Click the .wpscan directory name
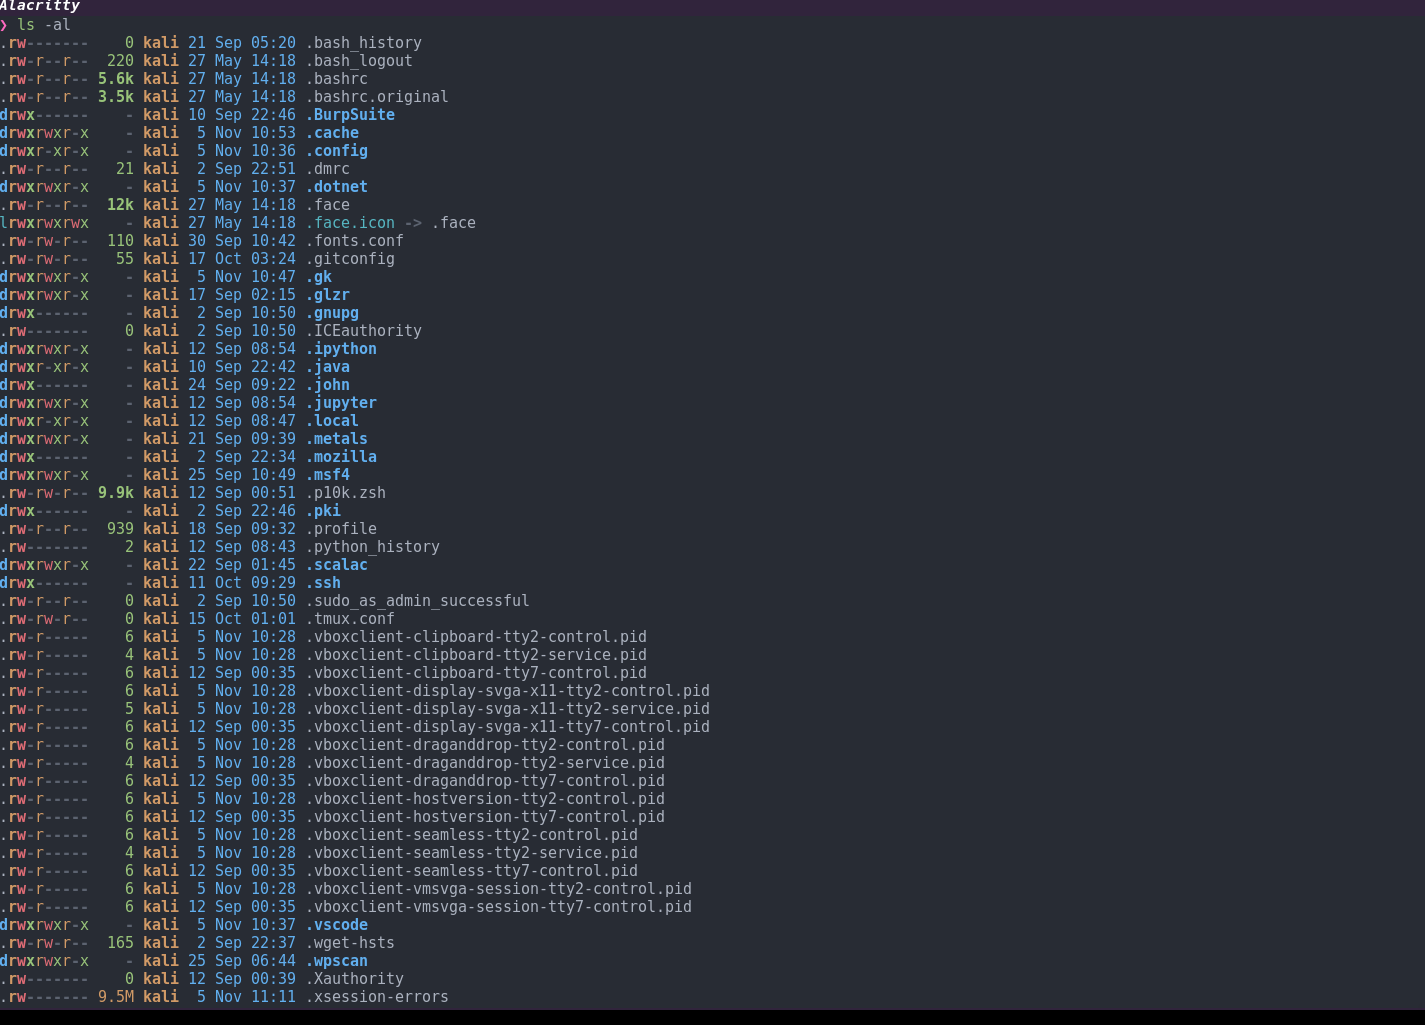1425x1025 pixels. 337,961
